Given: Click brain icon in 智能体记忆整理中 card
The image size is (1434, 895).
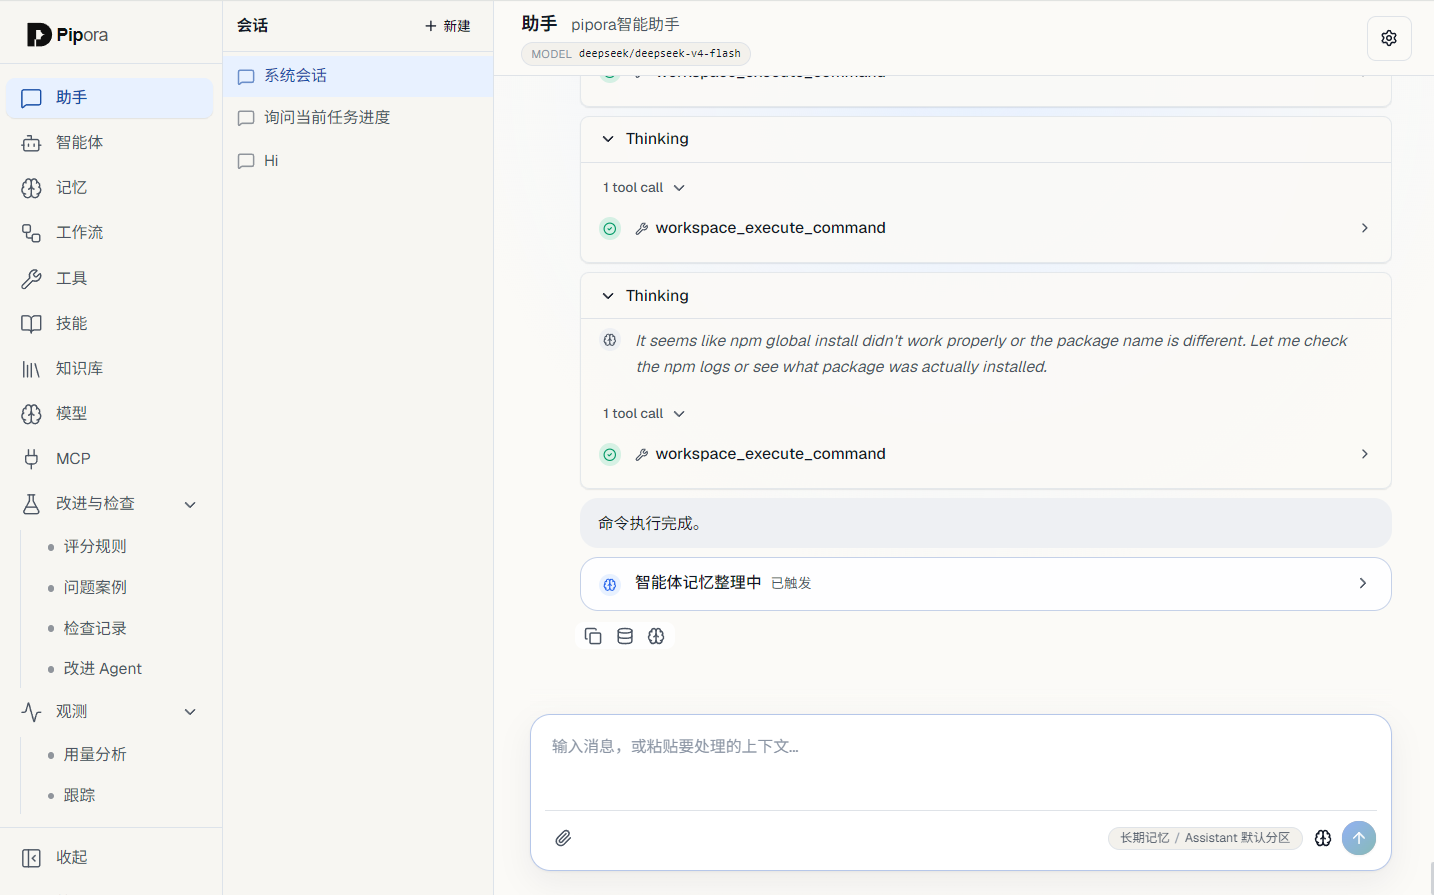Looking at the screenshot, I should (610, 585).
